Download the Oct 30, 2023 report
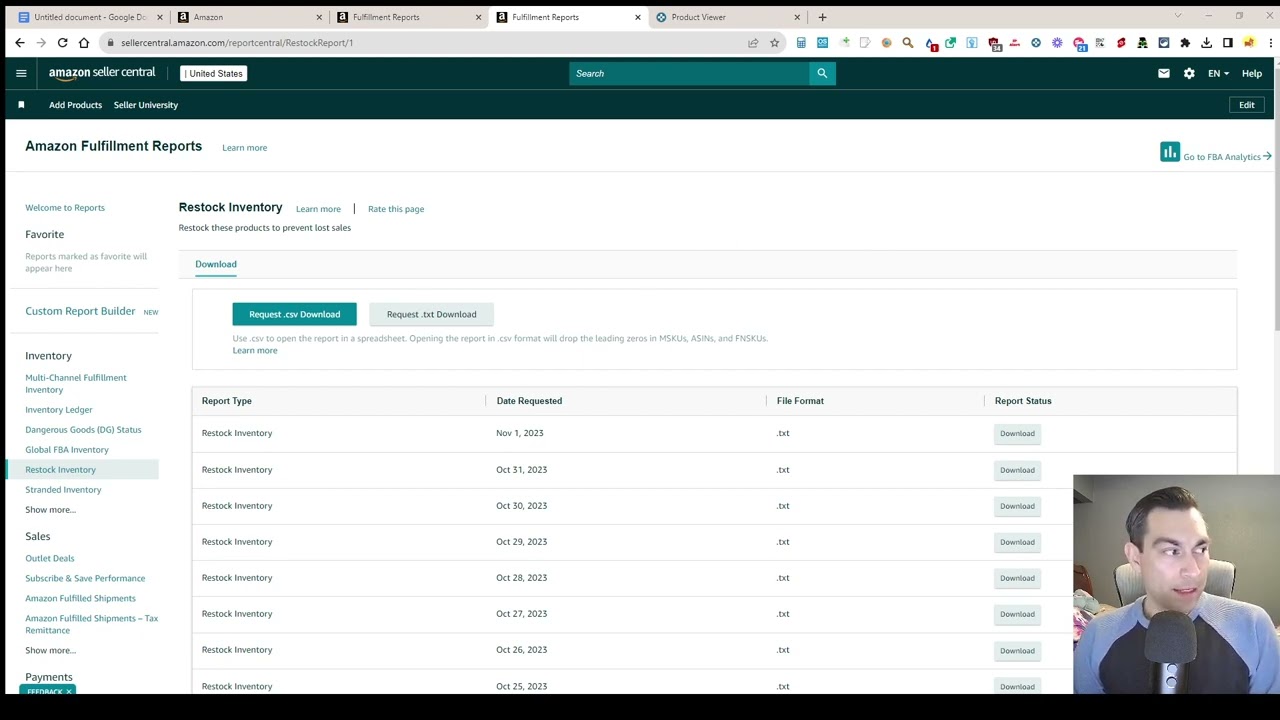The width and height of the screenshot is (1280, 720). tap(1017, 506)
